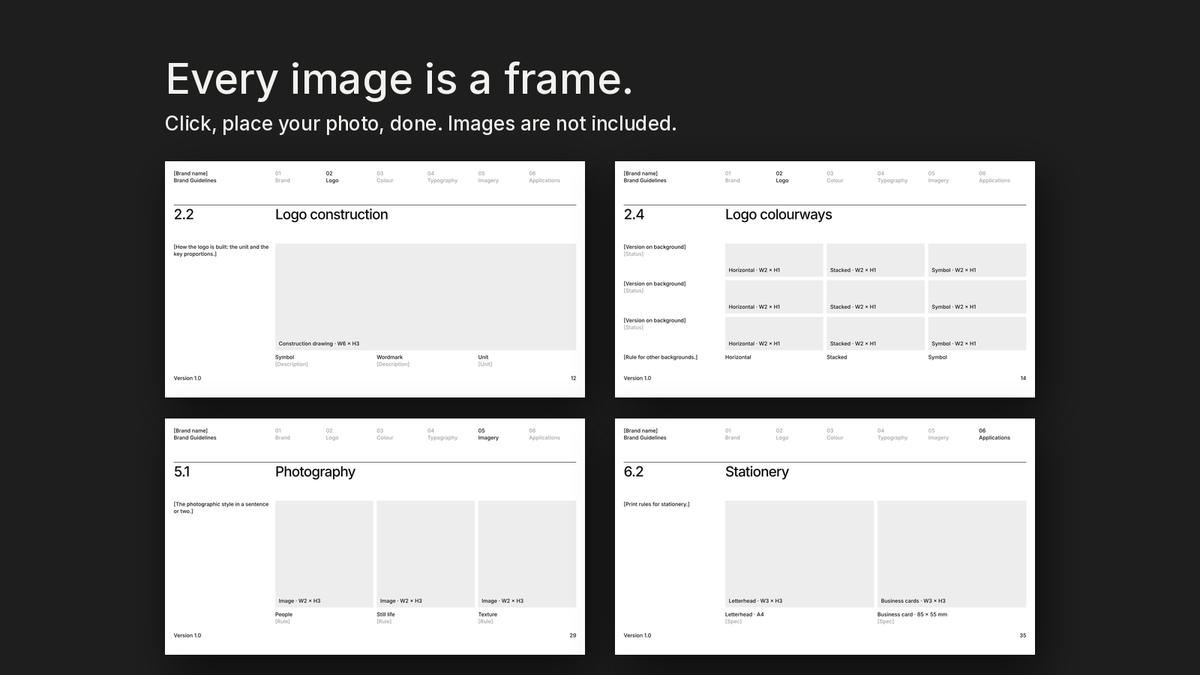Click section number 6.2
Viewport: 1200px width, 675px height.
tap(634, 472)
